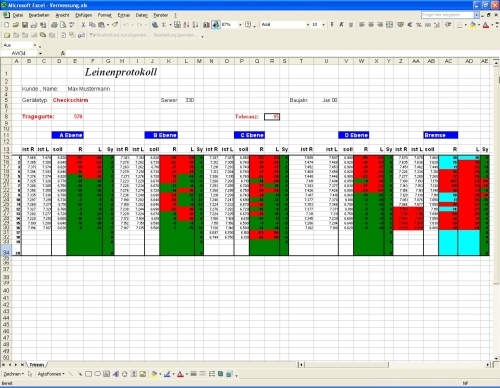Screen dimensions: 500x388
Task: Toggle center alignment button
Action: [371, 25]
